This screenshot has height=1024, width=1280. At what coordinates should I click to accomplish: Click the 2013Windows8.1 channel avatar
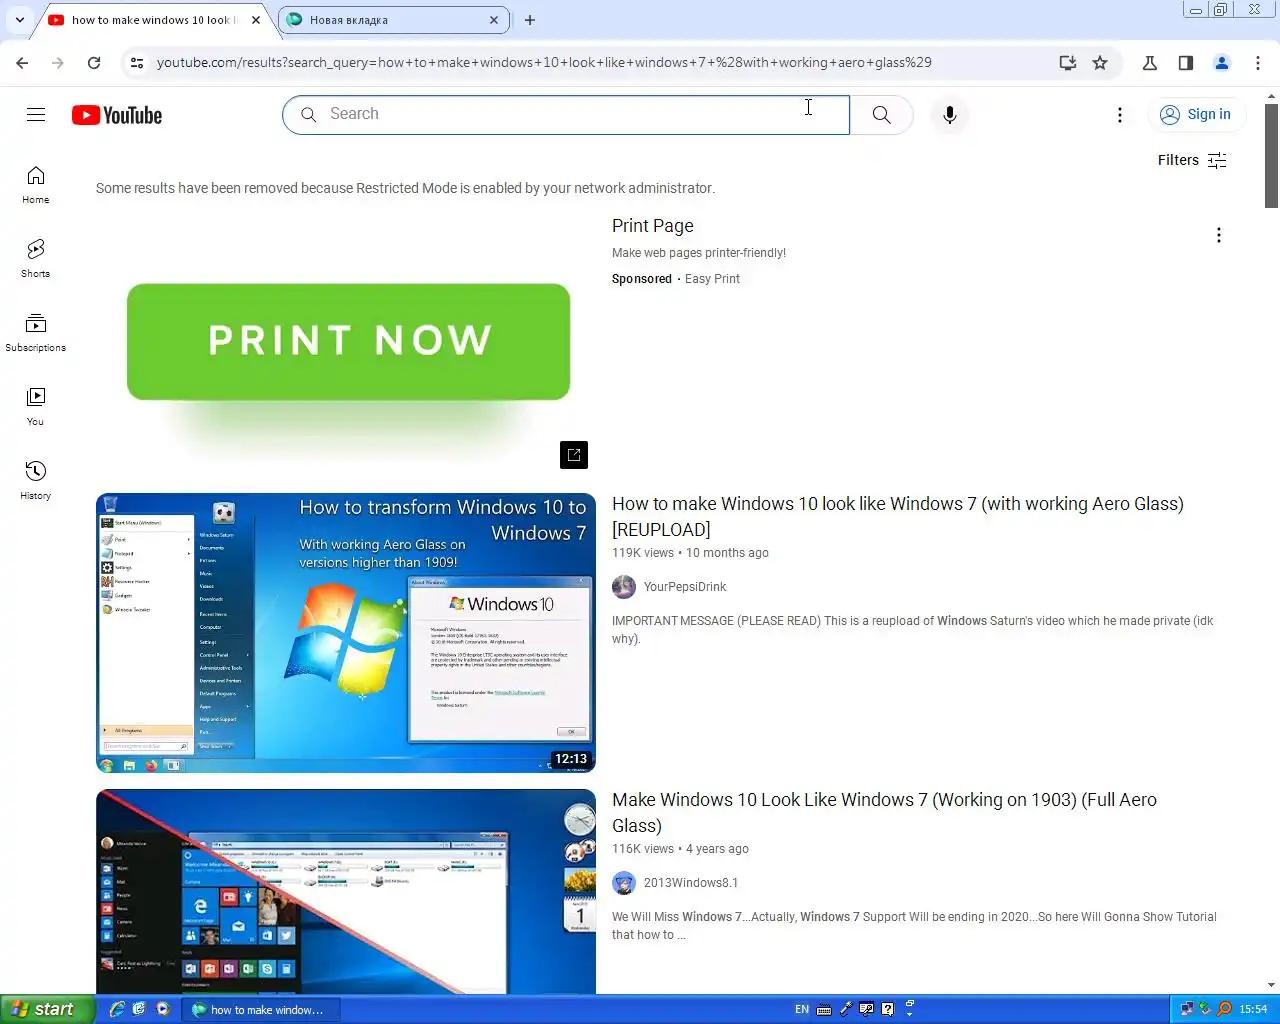point(624,883)
